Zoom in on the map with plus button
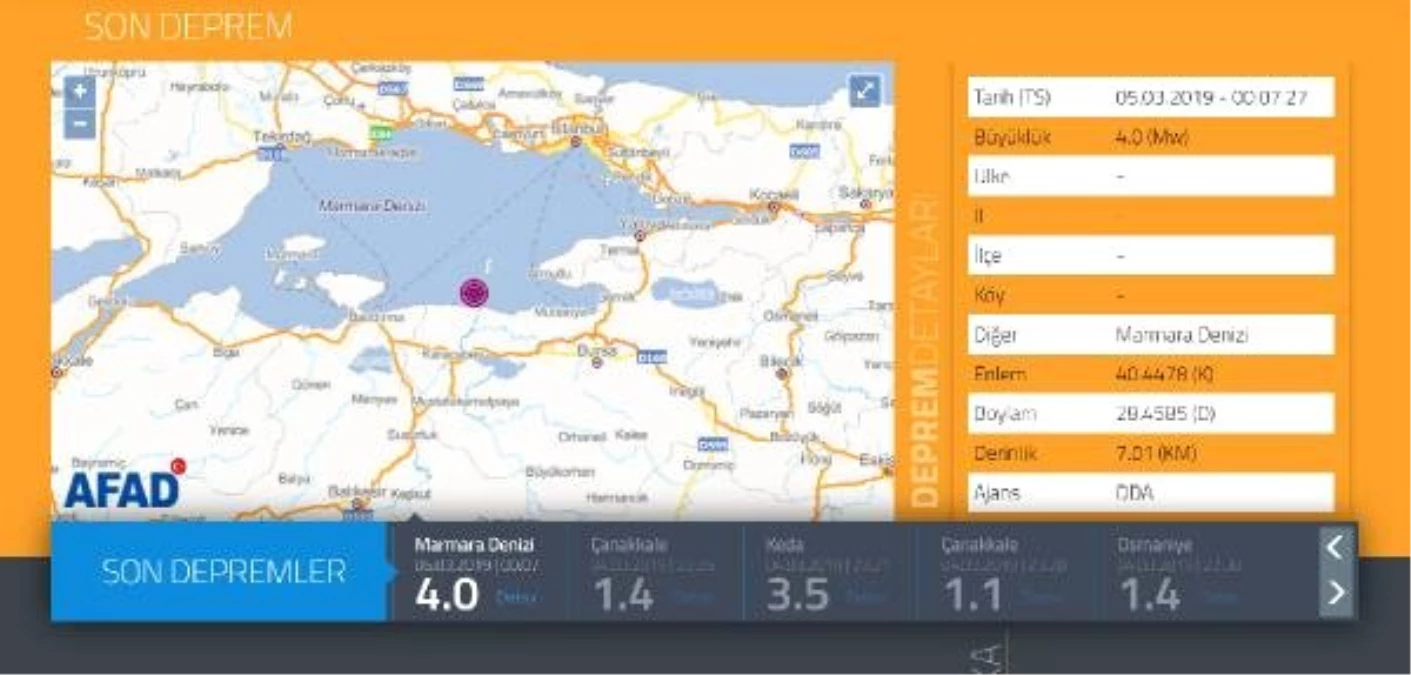This screenshot has width=1411, height=675. tap(78, 90)
